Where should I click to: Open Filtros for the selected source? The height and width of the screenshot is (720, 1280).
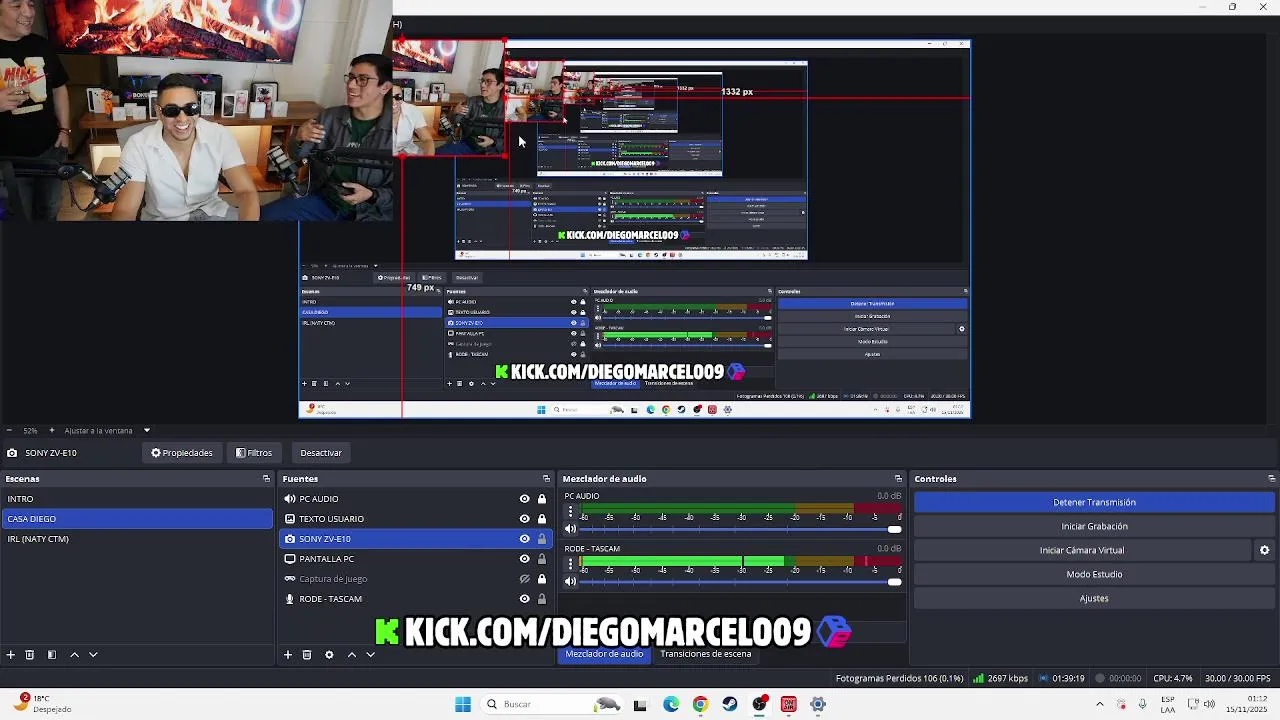tap(254, 453)
